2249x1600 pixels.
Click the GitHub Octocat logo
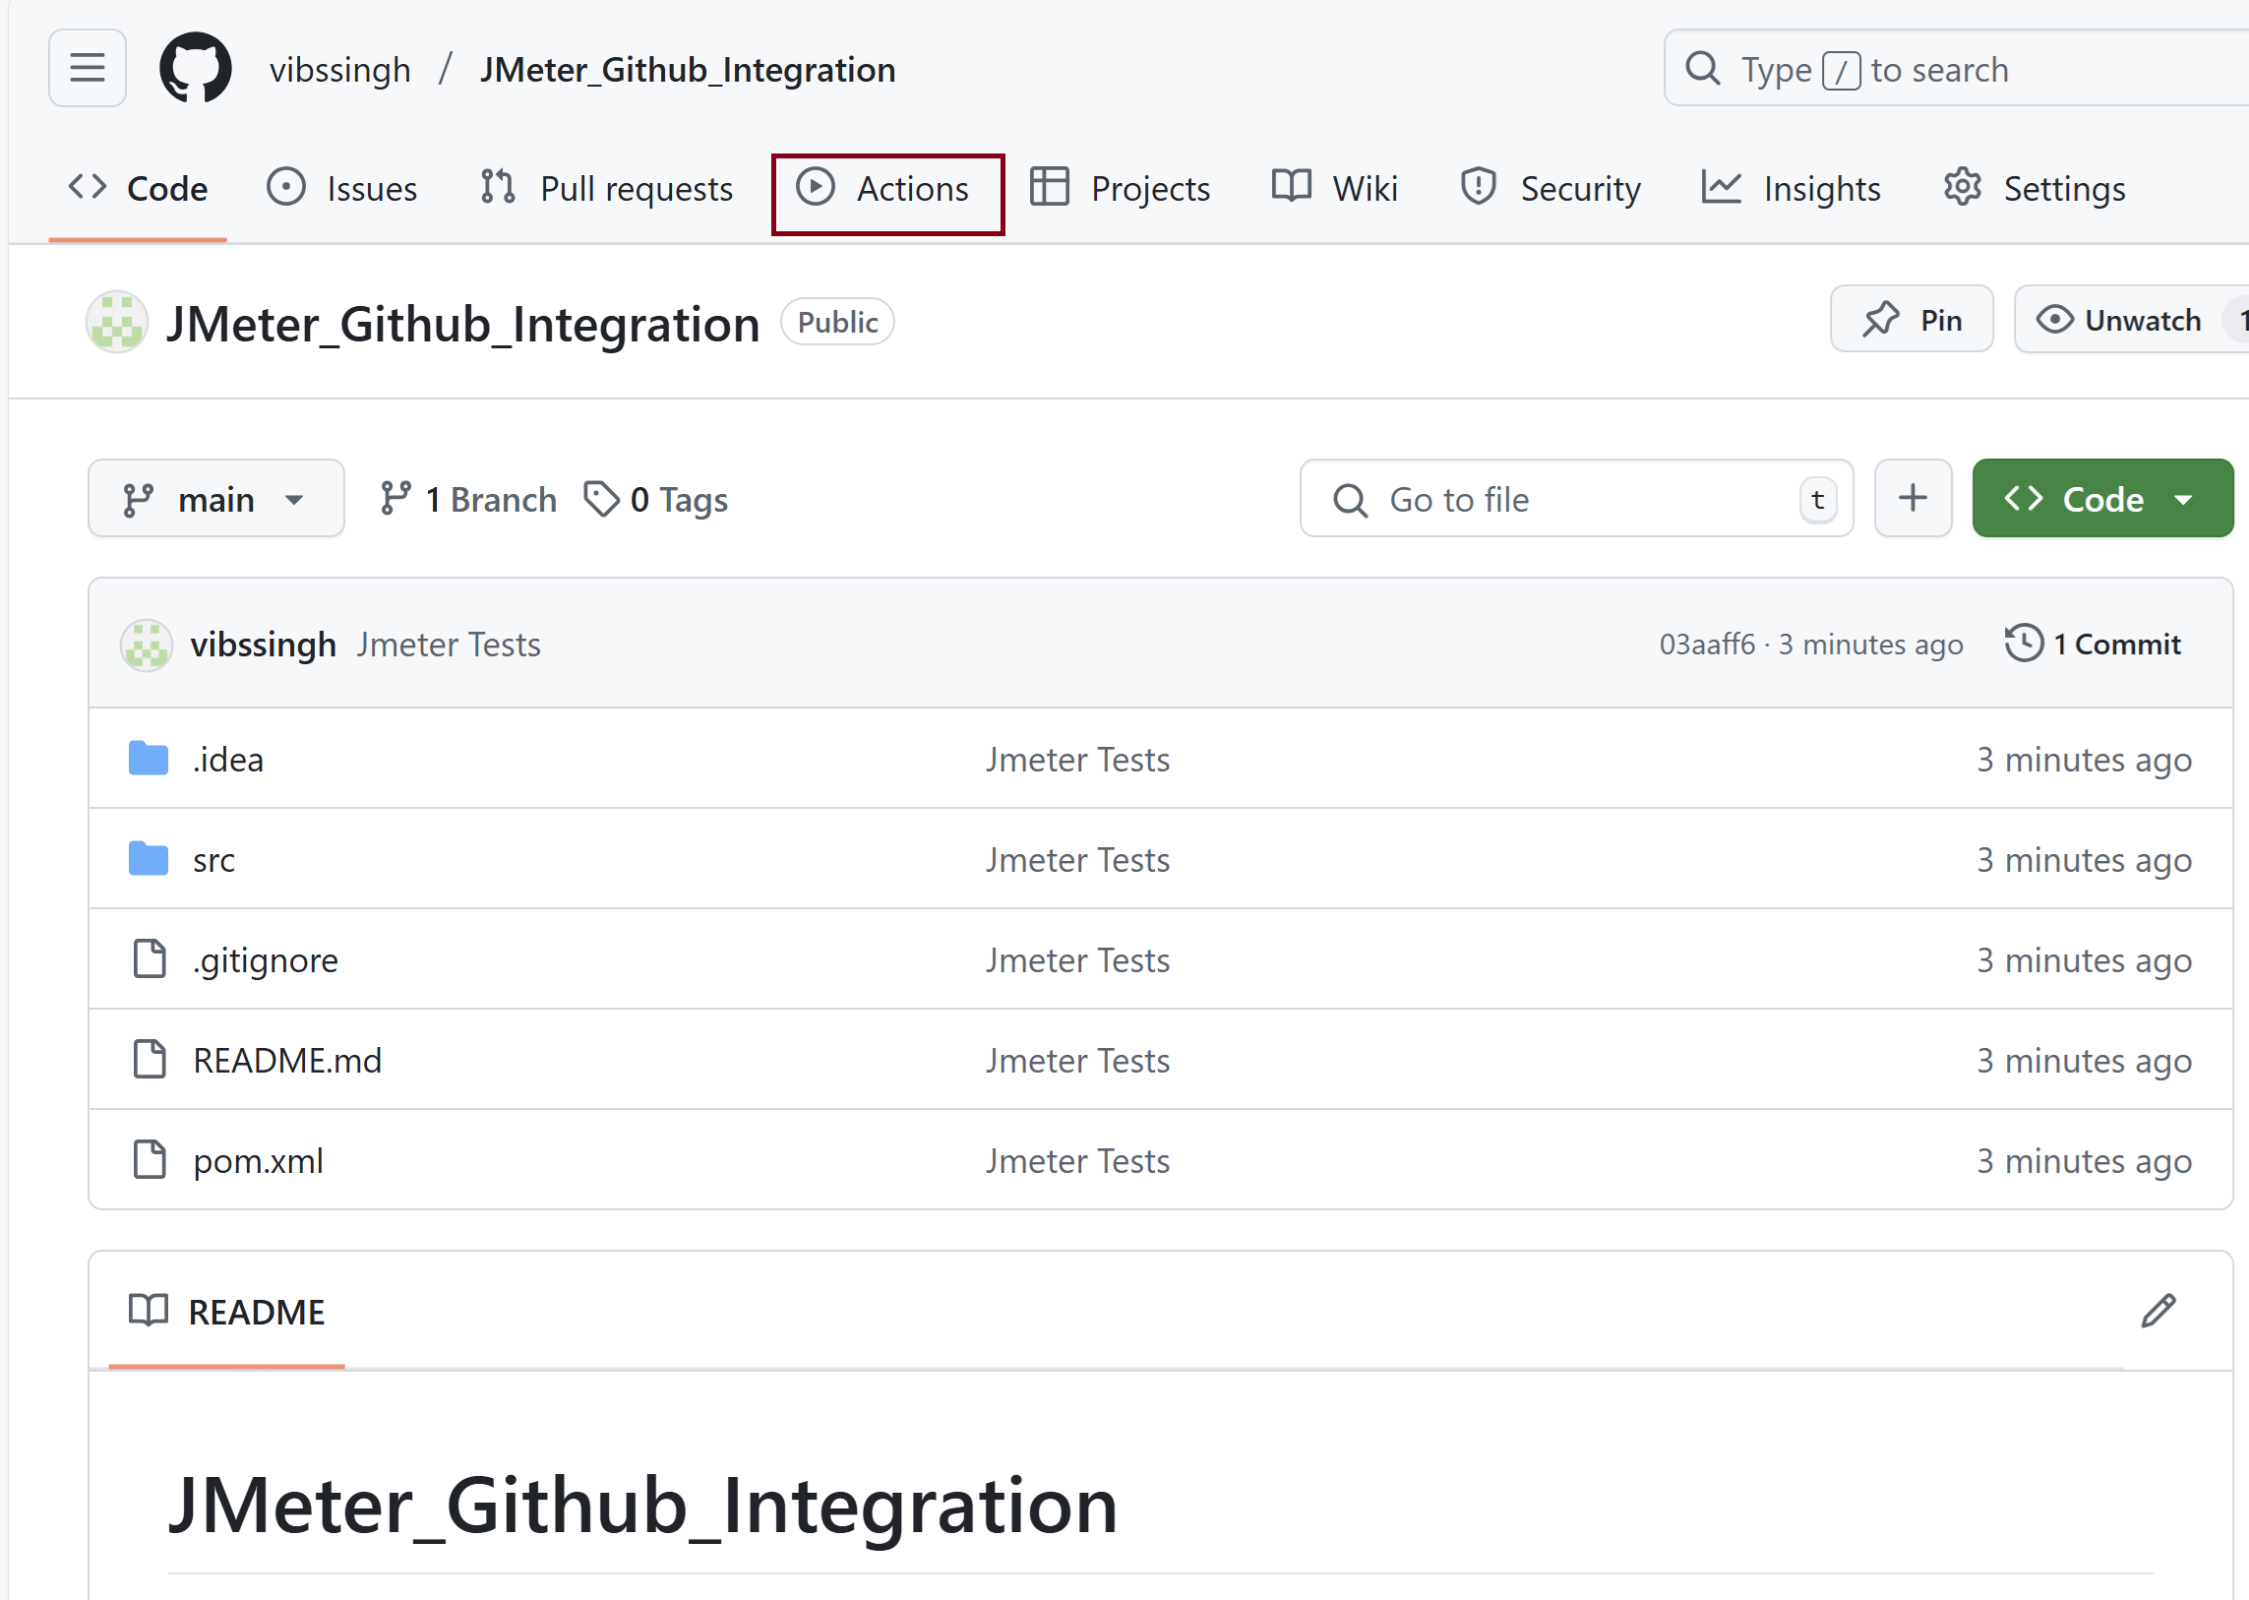click(195, 68)
